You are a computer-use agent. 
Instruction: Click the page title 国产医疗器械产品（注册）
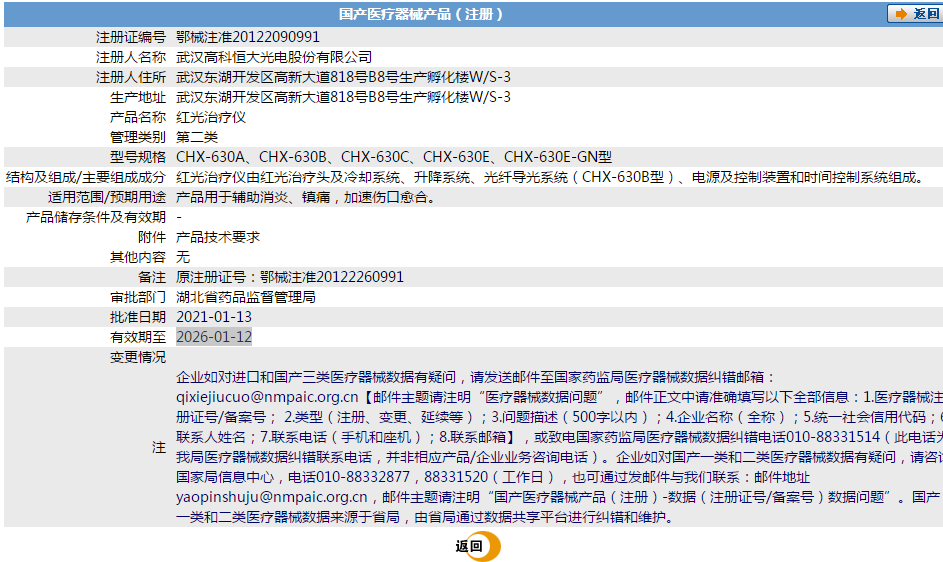pos(422,14)
